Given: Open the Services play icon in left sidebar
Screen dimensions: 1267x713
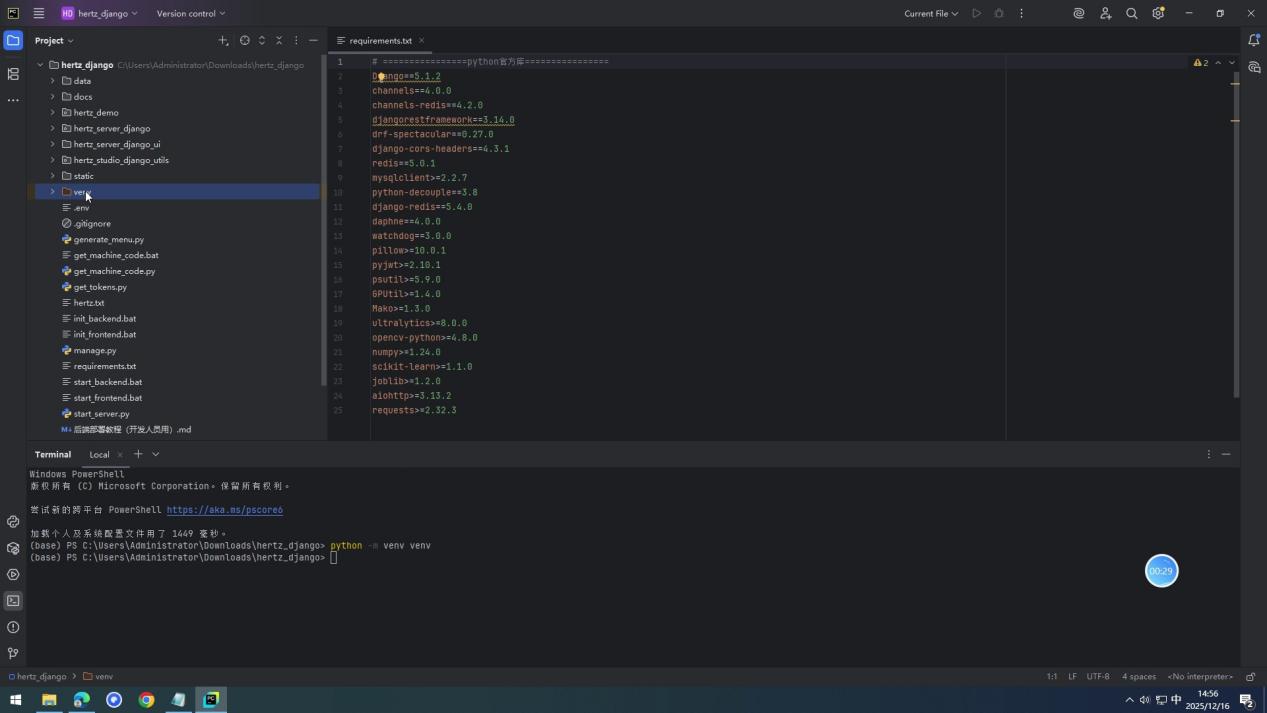Looking at the screenshot, I should (13, 574).
